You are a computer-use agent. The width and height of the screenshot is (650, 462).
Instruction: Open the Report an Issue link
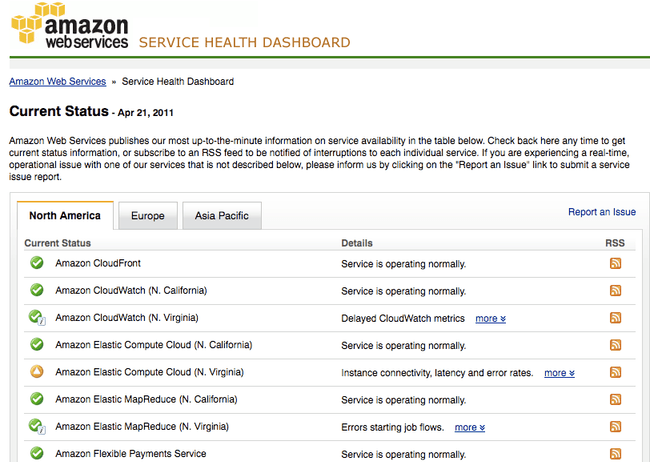[x=602, y=212]
